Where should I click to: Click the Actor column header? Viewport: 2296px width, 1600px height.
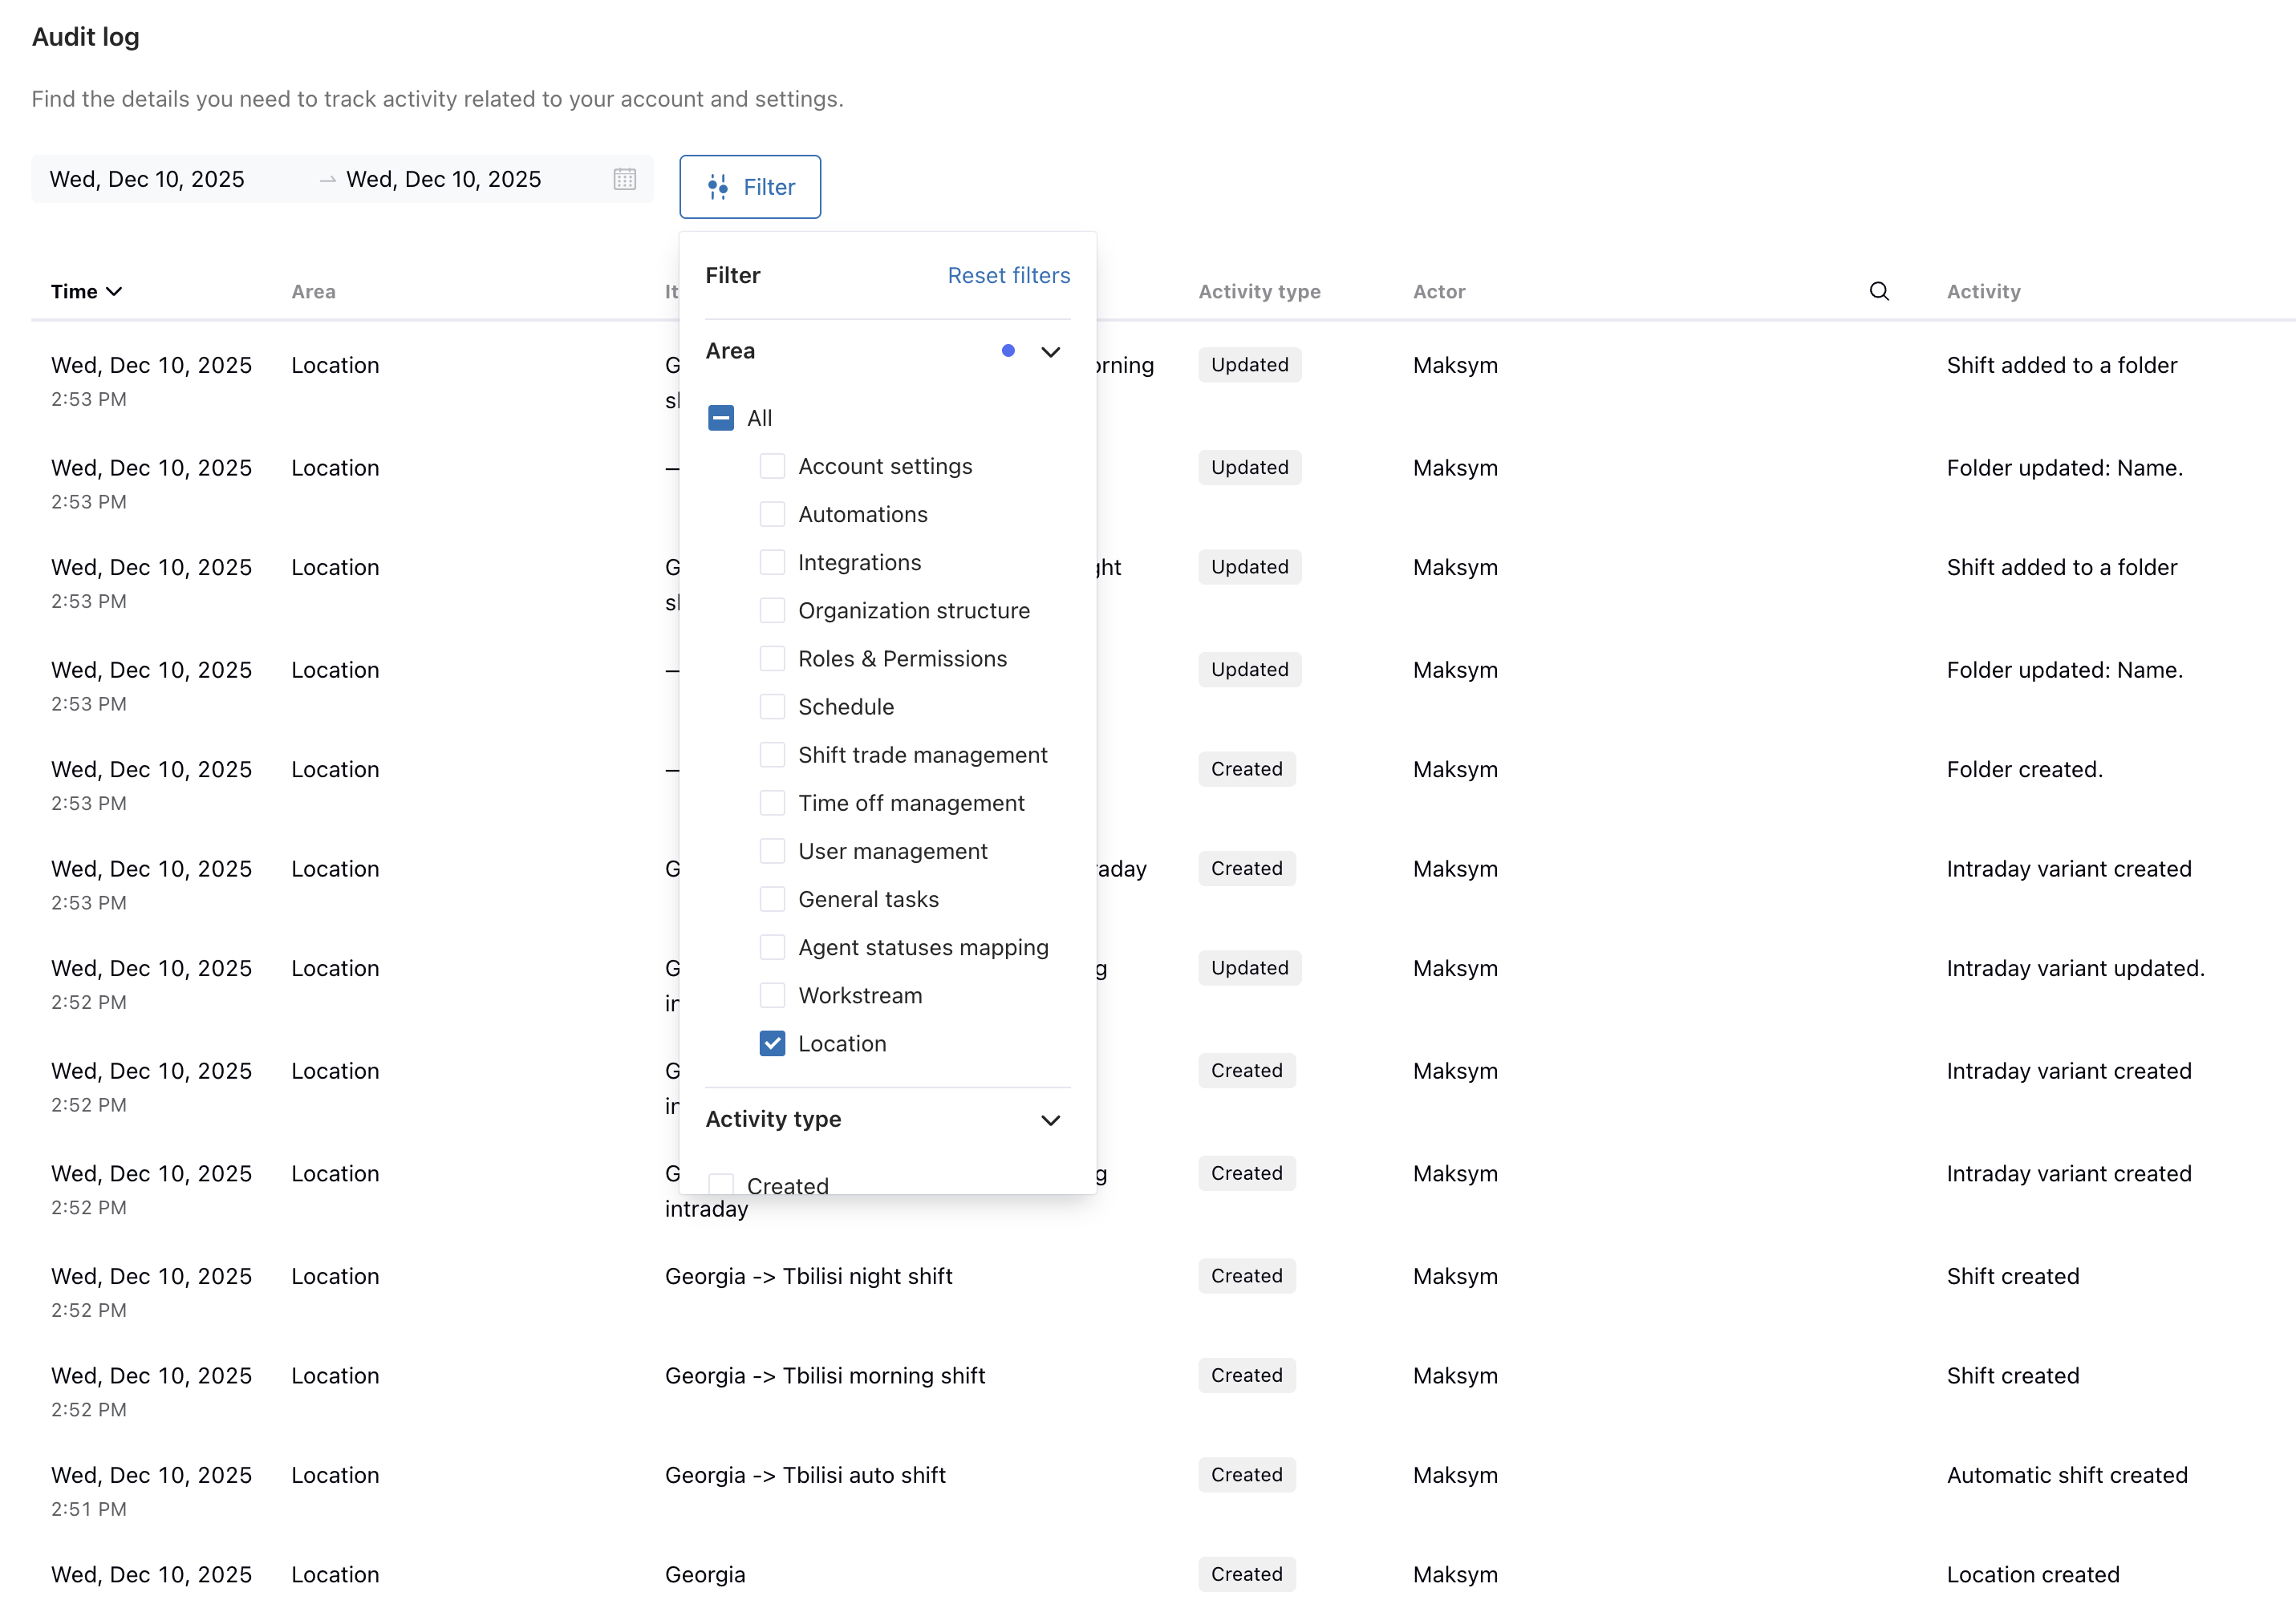(1439, 291)
